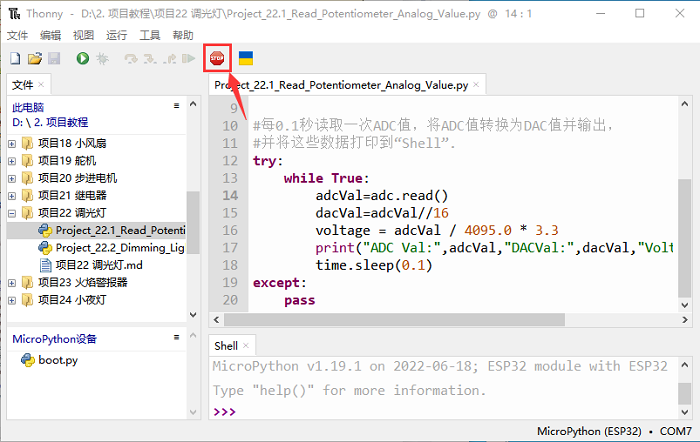Viewport: 700px width, 442px height.
Task: Click the Open file folder icon
Action: pyautogui.click(x=34, y=60)
